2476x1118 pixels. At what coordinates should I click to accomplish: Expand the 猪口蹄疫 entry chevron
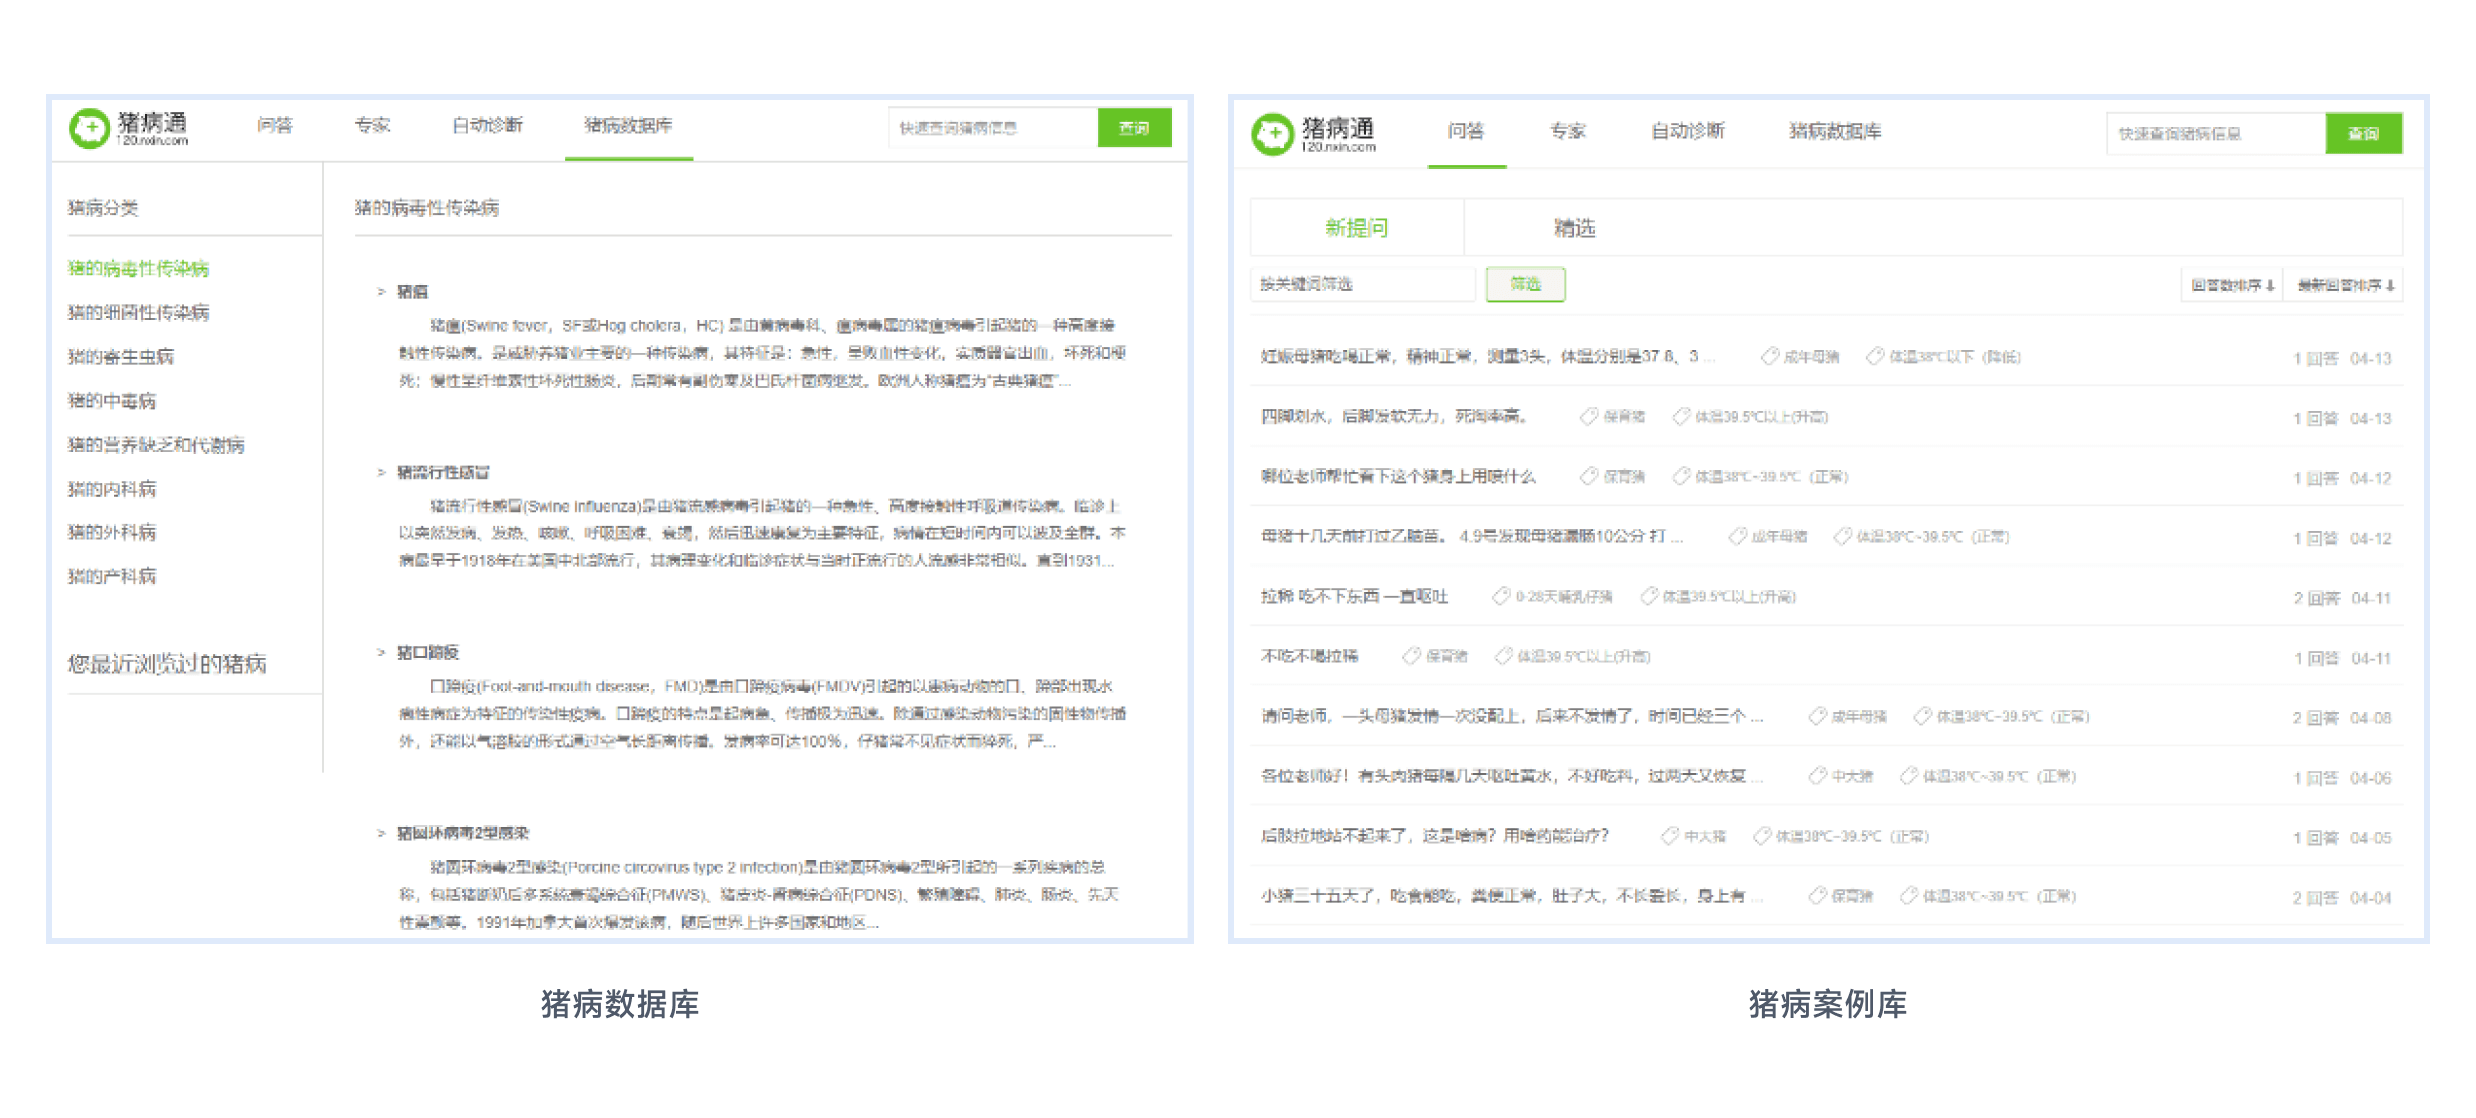[x=381, y=652]
